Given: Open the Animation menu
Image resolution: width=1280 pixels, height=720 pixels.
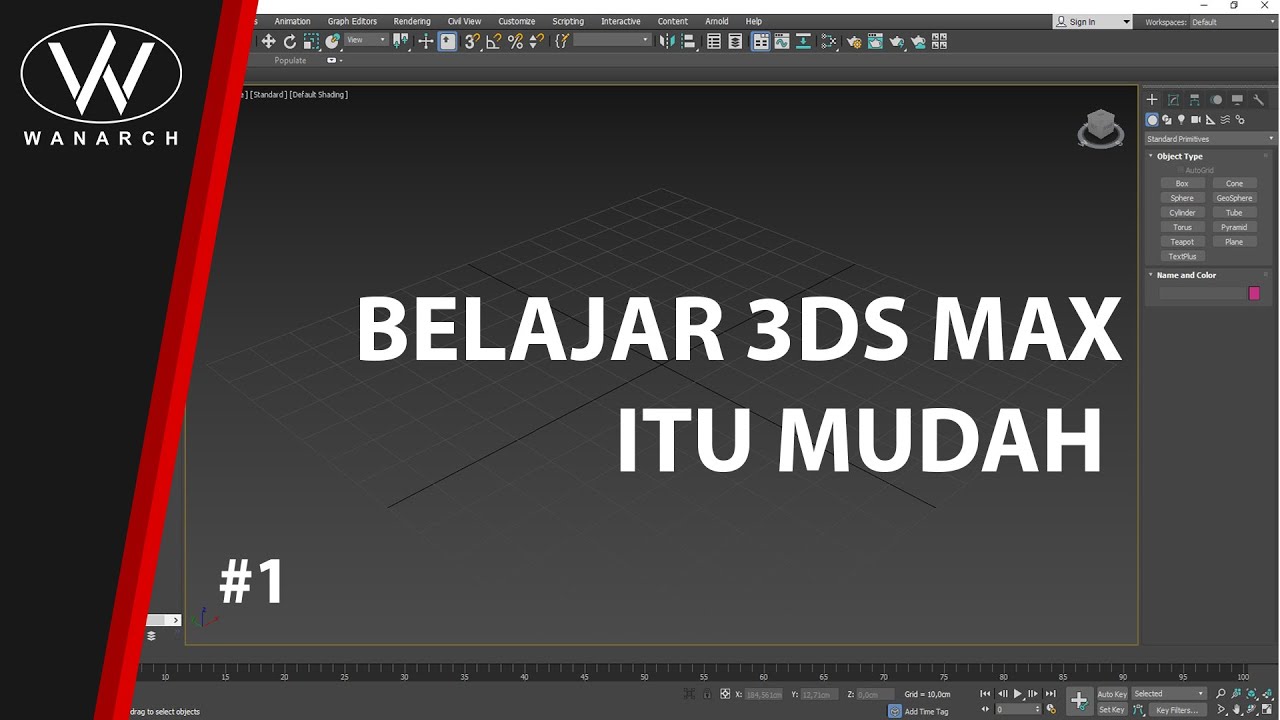Looking at the screenshot, I should click(x=293, y=21).
